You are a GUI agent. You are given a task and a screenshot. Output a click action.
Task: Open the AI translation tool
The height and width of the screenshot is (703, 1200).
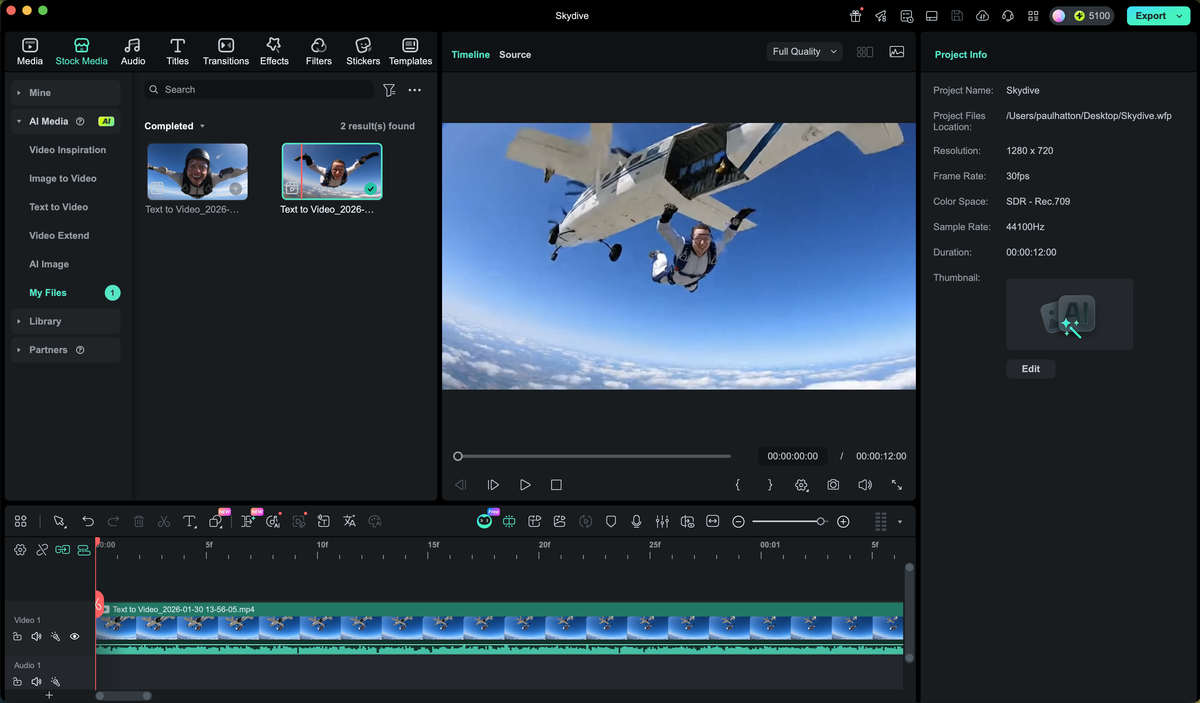pyautogui.click(x=349, y=521)
